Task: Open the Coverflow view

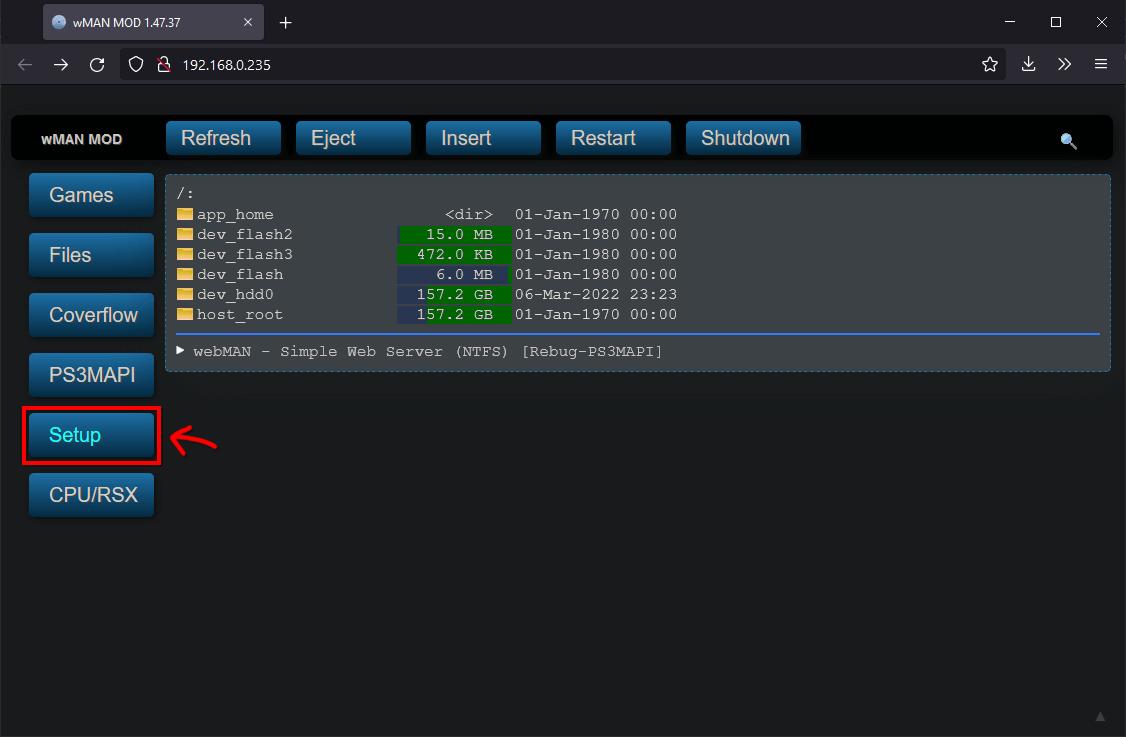Action: coord(91,315)
